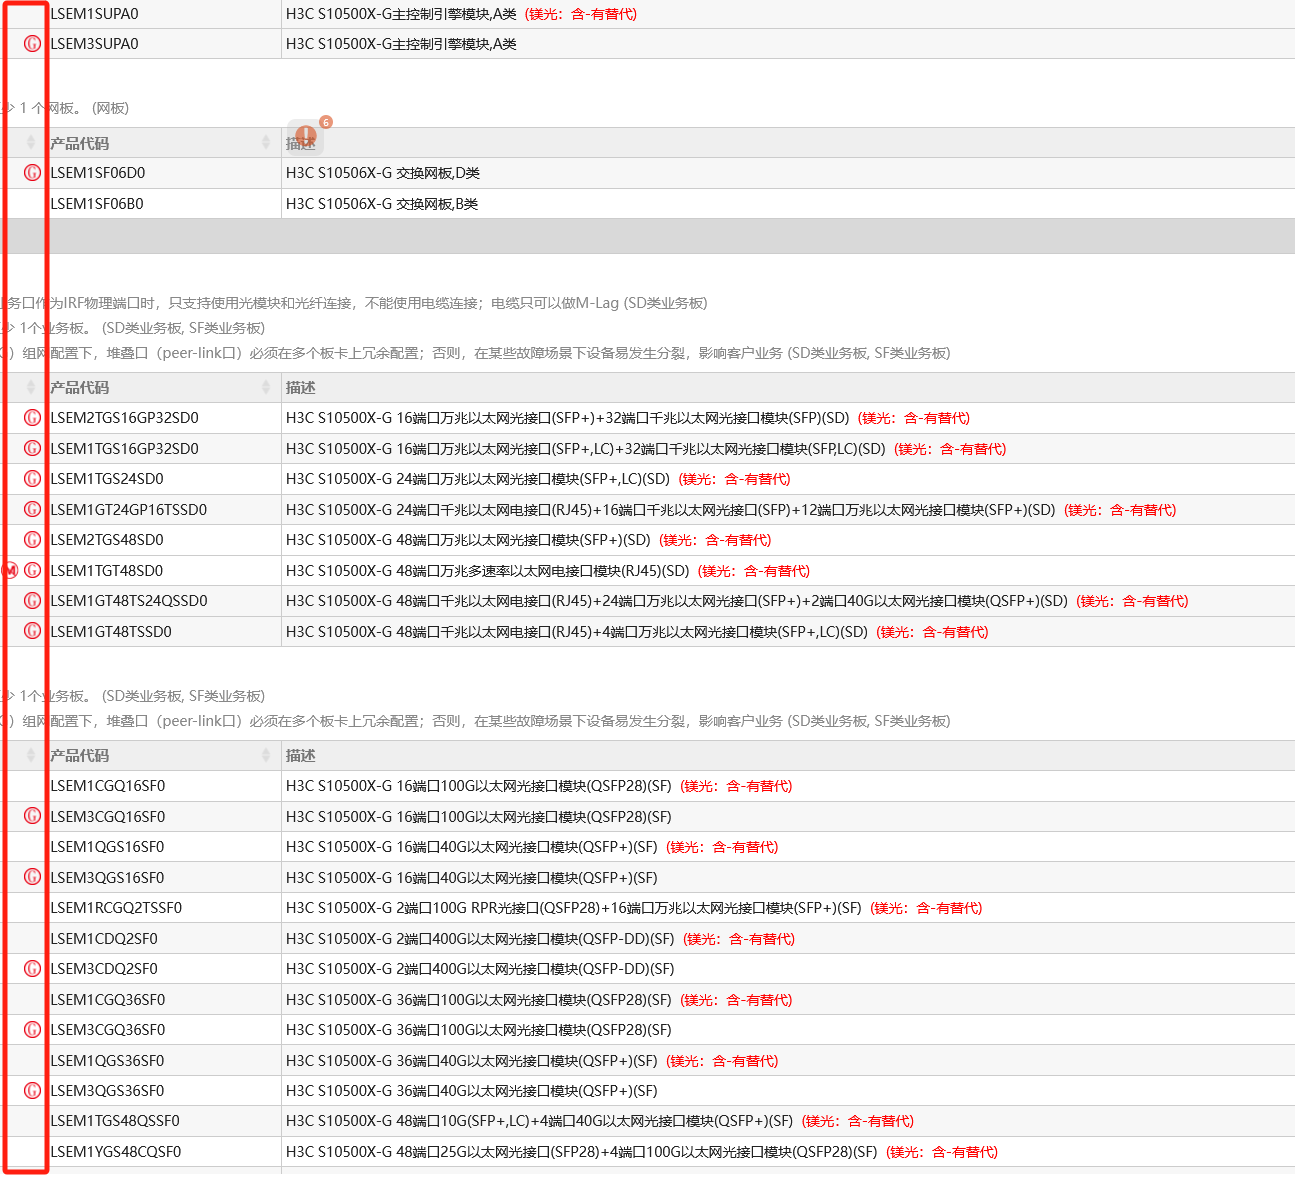Screen dimensions: 1295x1178
Task: Select product code LSEM1SF06B0
Action: point(97,204)
